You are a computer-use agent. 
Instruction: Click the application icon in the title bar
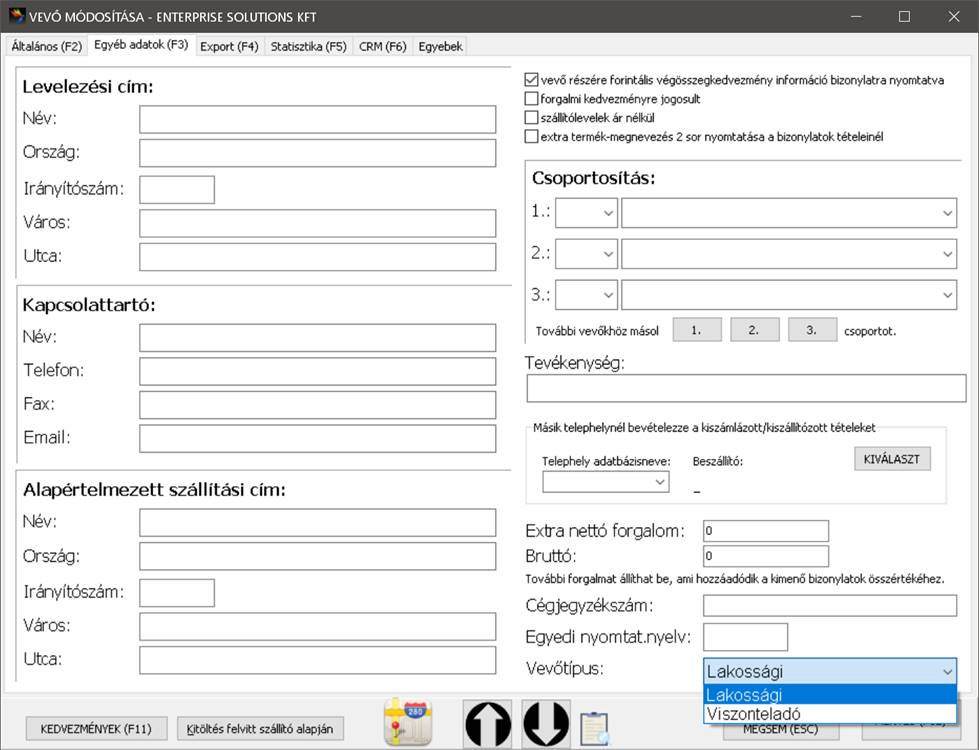tap(16, 16)
